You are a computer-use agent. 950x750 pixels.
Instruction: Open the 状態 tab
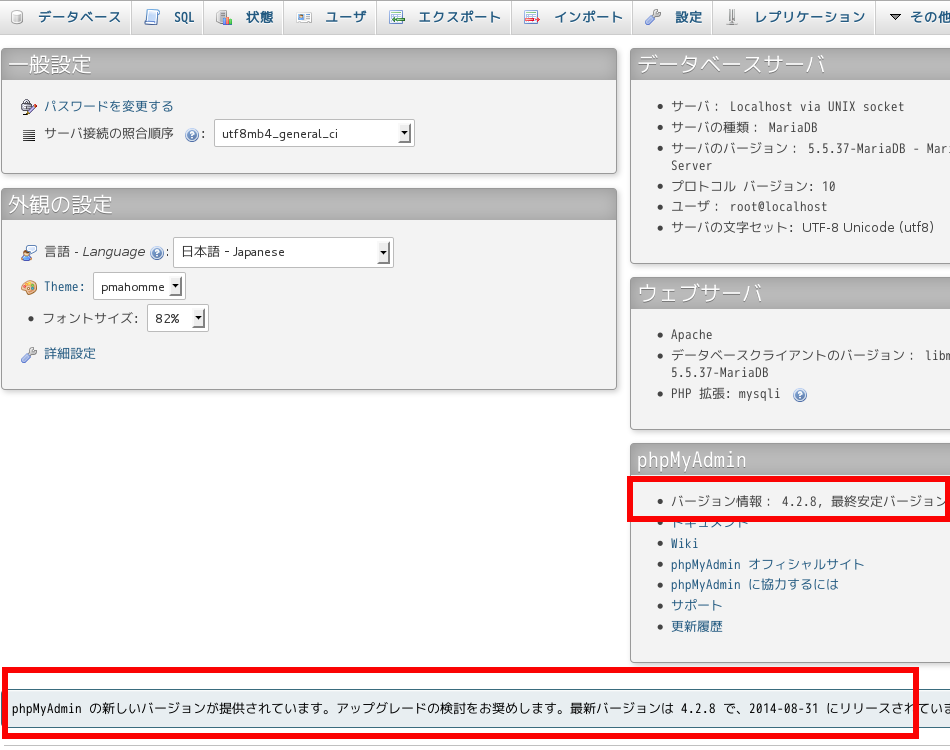click(258, 17)
